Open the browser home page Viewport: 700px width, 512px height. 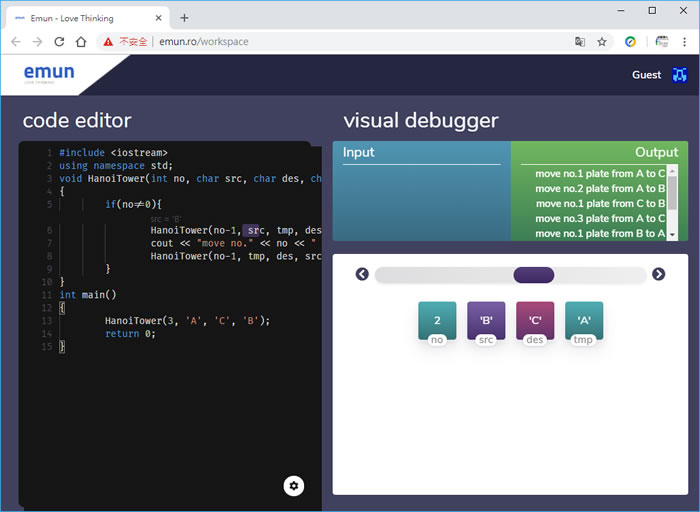click(82, 42)
